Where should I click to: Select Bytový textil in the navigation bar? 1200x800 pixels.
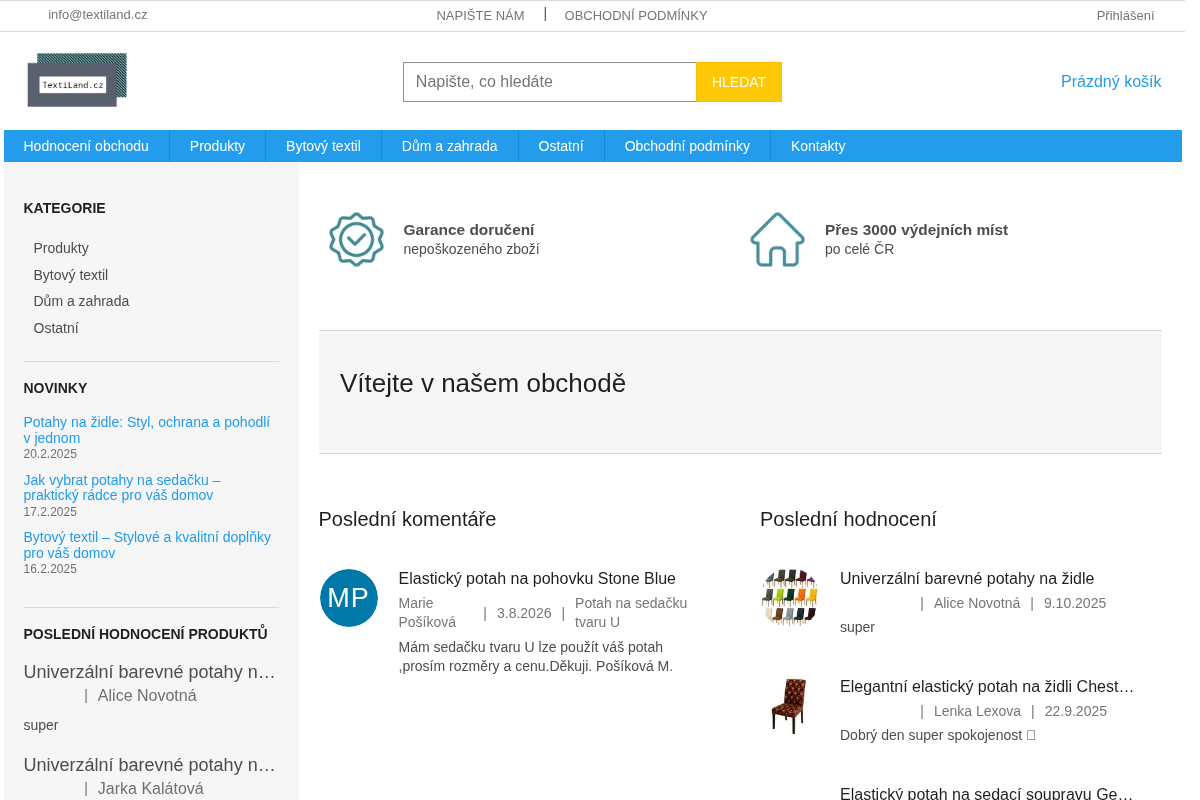(323, 146)
